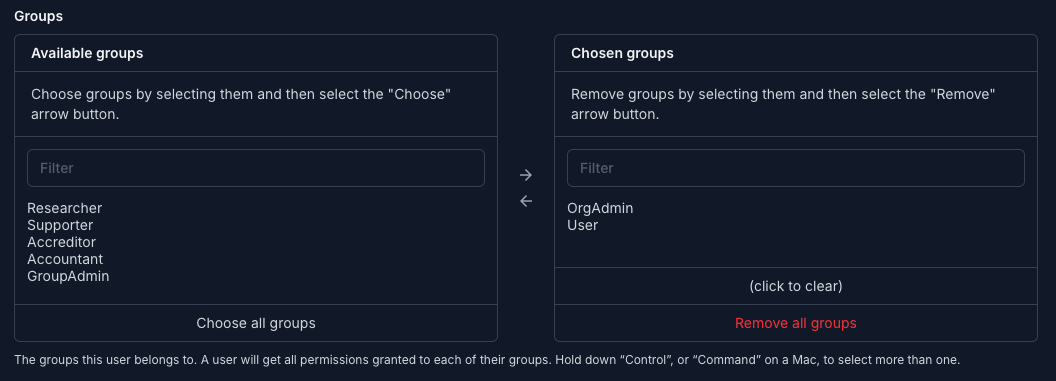Click the left-arrow Remove button
The width and height of the screenshot is (1056, 381).
pos(526,201)
